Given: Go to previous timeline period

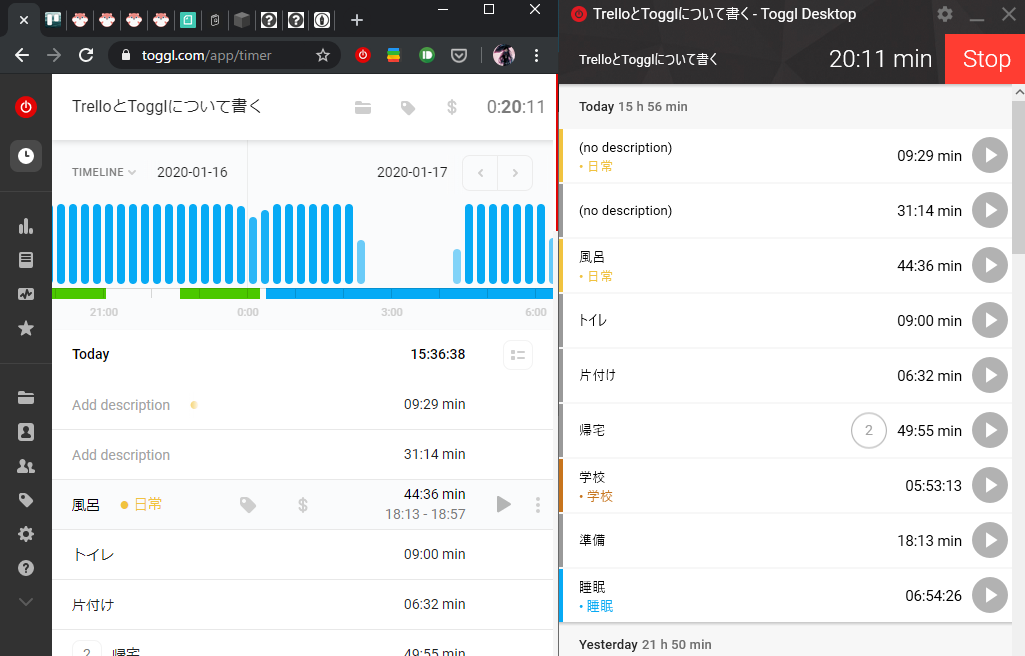Looking at the screenshot, I should (x=480, y=173).
